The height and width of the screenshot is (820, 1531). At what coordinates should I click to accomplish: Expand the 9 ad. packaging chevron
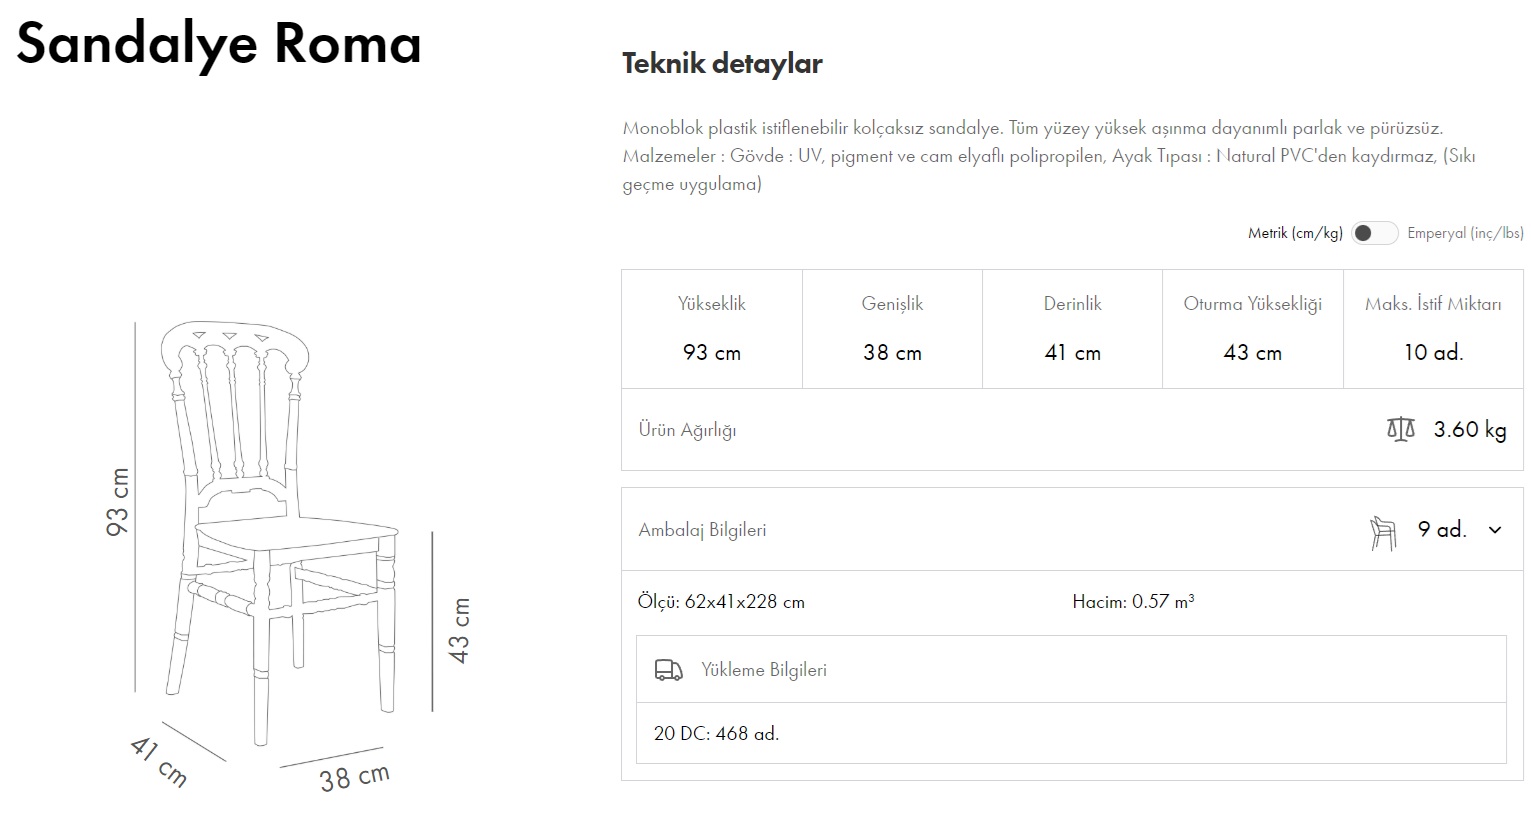(x=1495, y=530)
